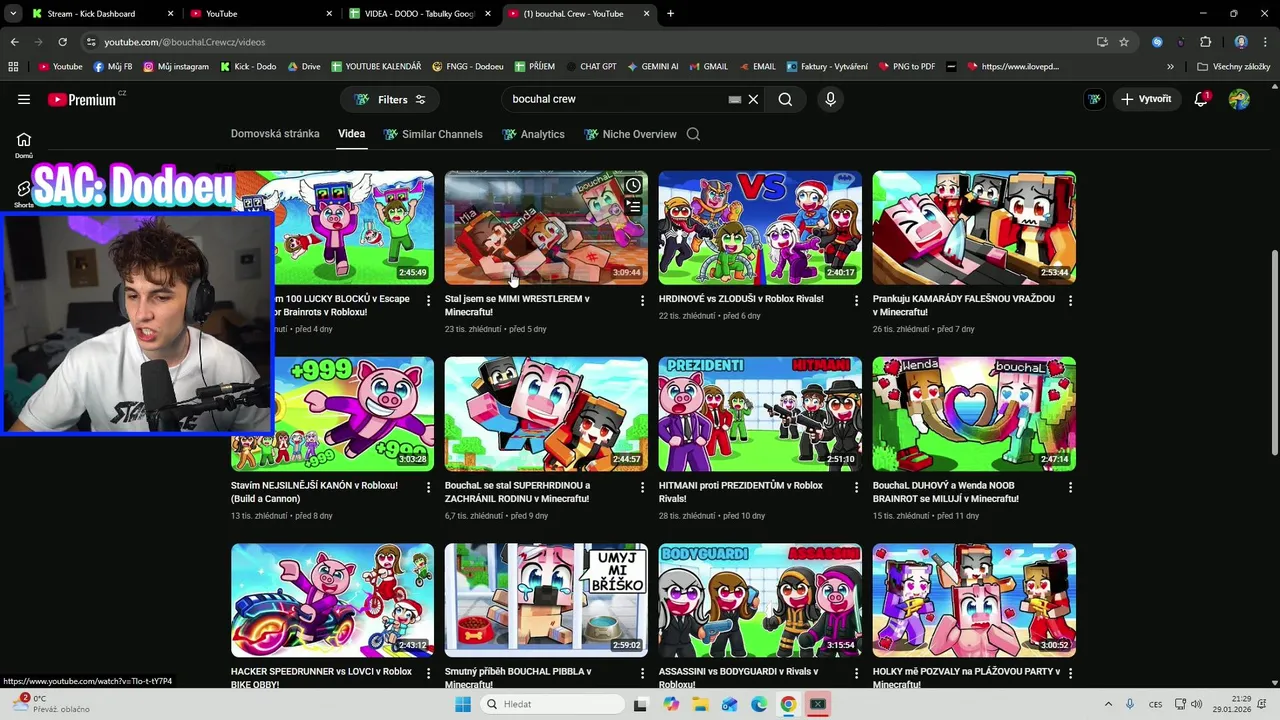
Task: Expand the hidden bookmarks chevron
Action: [x=1170, y=67]
